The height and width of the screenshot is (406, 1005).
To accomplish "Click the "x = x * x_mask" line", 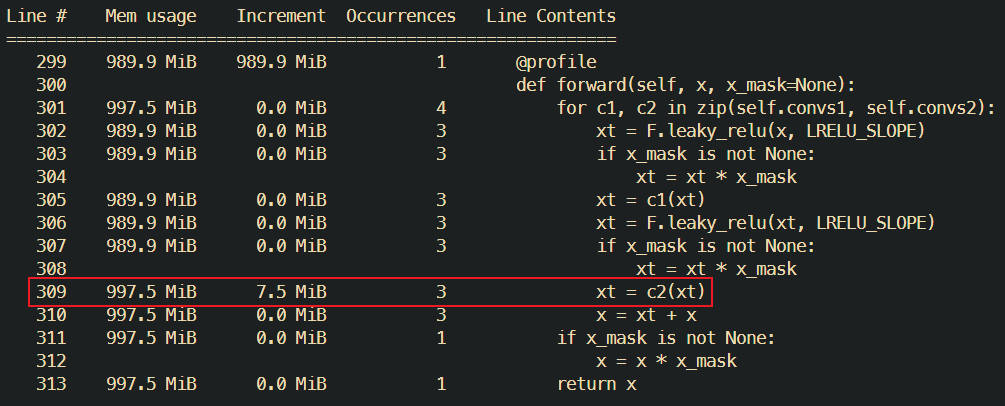I will click(666, 362).
